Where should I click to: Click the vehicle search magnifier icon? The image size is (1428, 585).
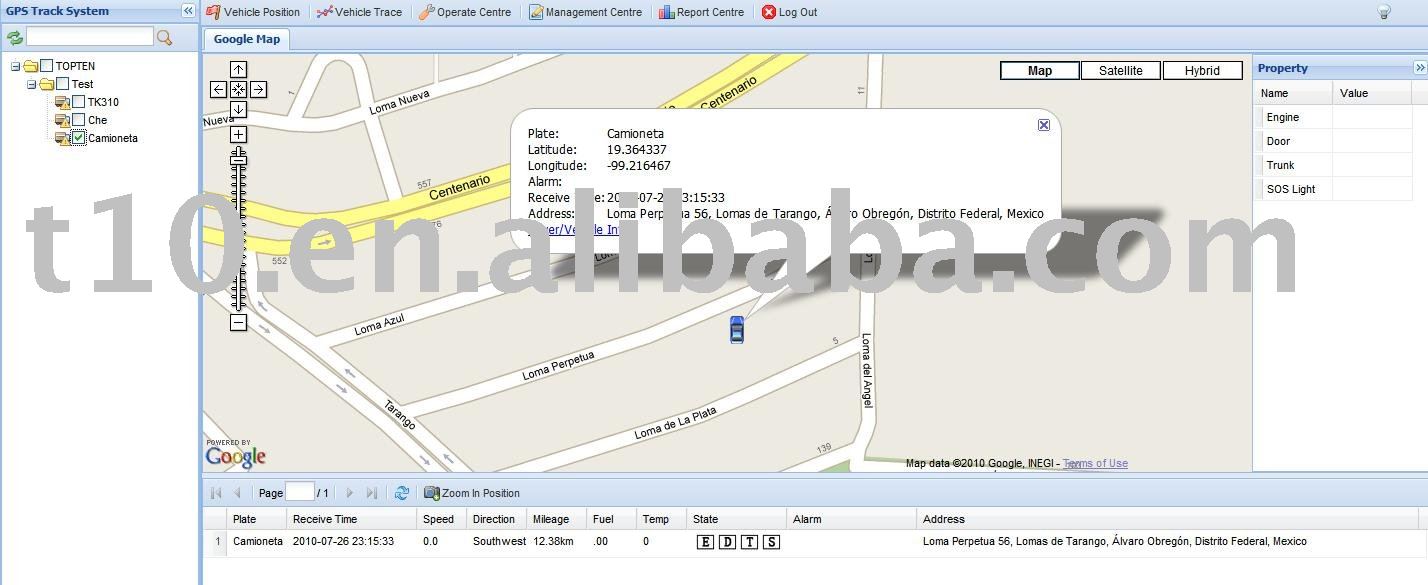[165, 37]
